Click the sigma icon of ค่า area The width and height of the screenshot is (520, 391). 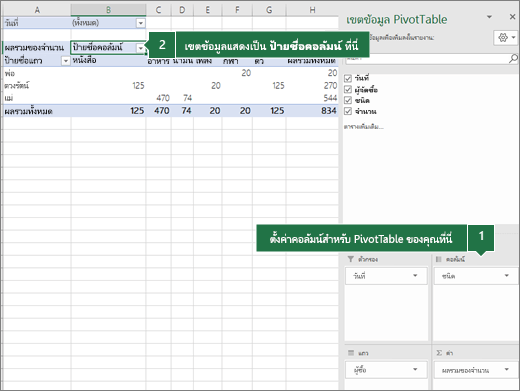(x=439, y=353)
